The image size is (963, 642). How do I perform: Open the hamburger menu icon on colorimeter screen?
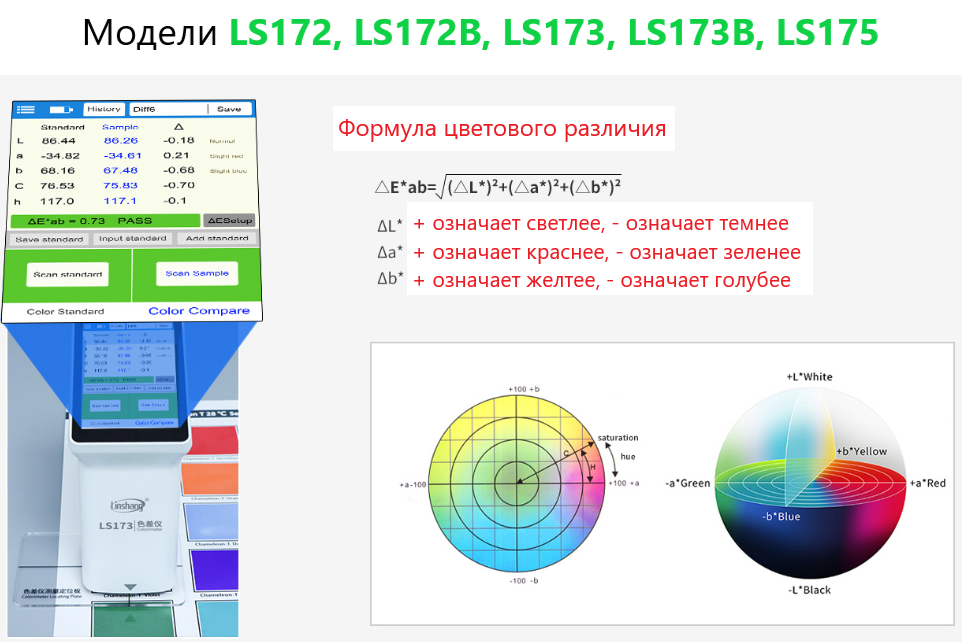coord(26,109)
